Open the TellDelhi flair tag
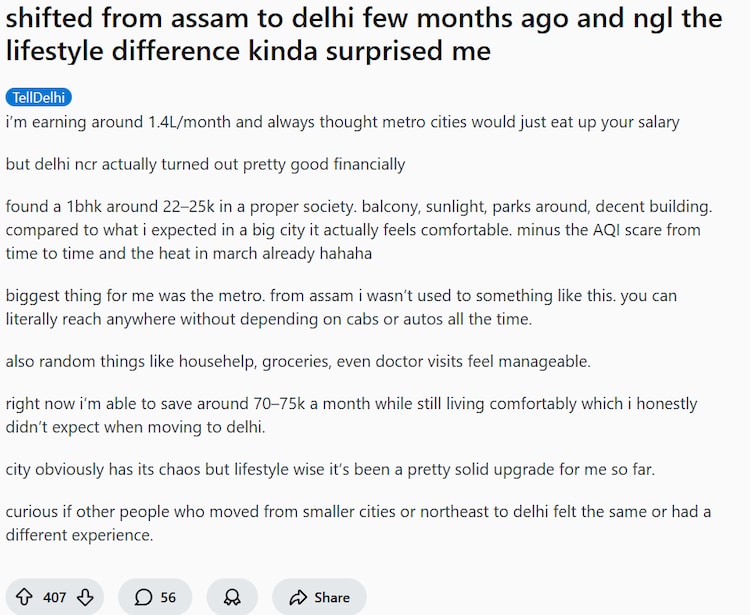750x615 pixels. tap(39, 97)
